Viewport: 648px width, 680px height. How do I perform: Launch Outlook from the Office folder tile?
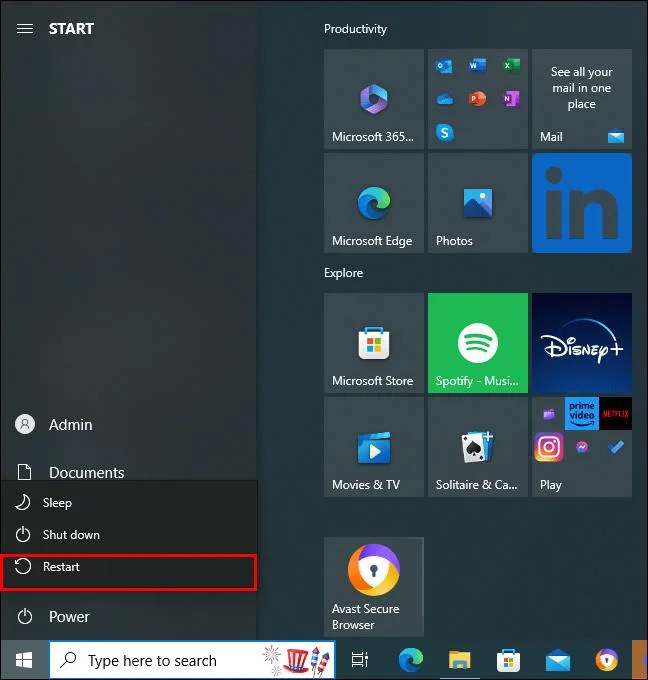click(x=444, y=66)
